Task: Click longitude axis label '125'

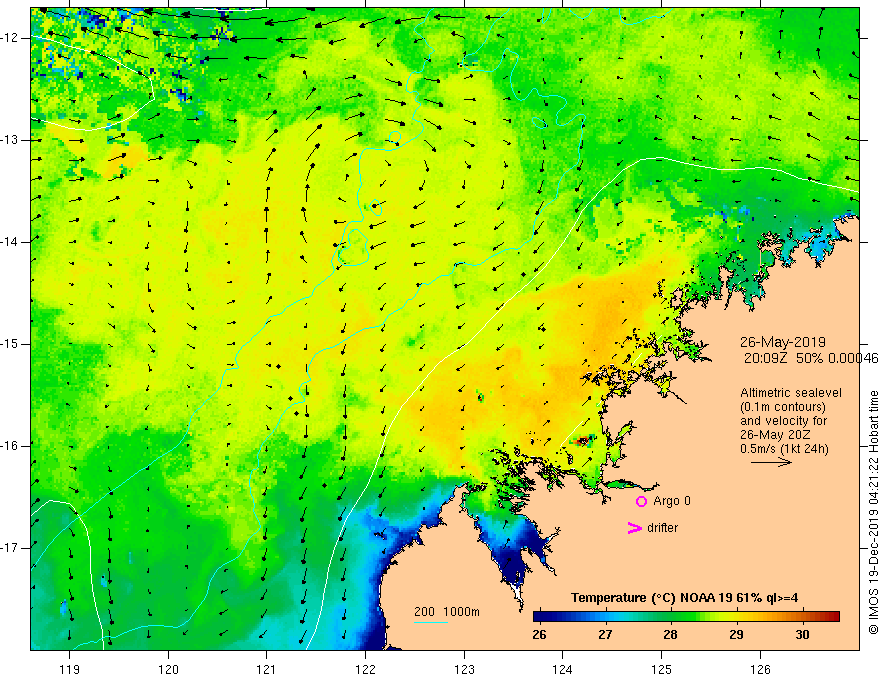Action: pyautogui.click(x=662, y=669)
